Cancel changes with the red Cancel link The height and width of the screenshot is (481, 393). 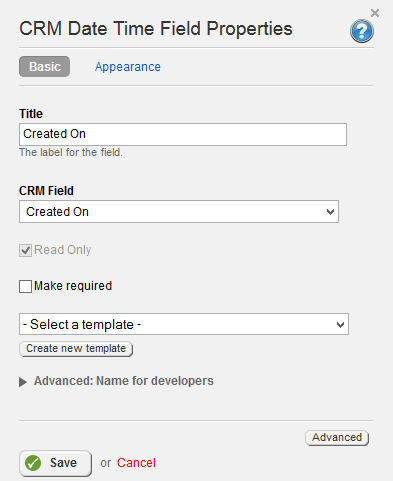click(136, 463)
